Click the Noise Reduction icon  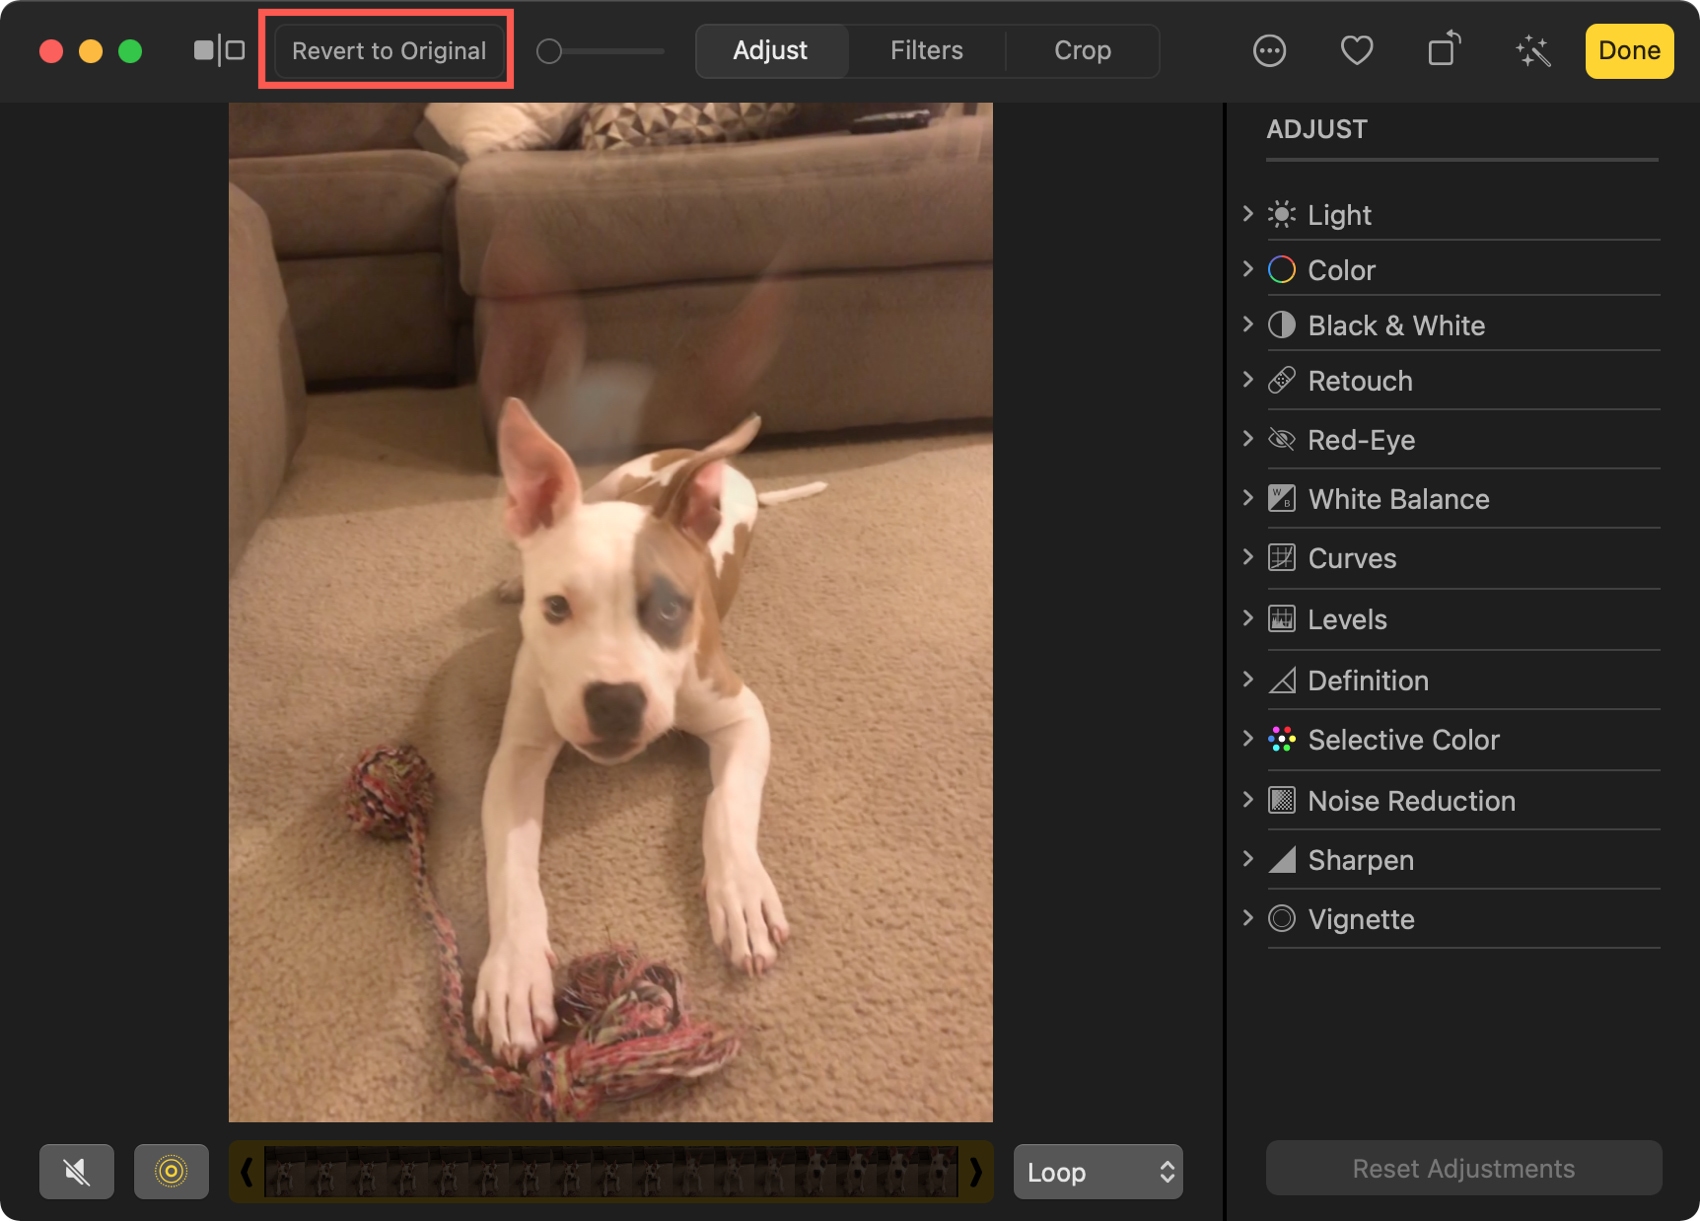coord(1281,800)
